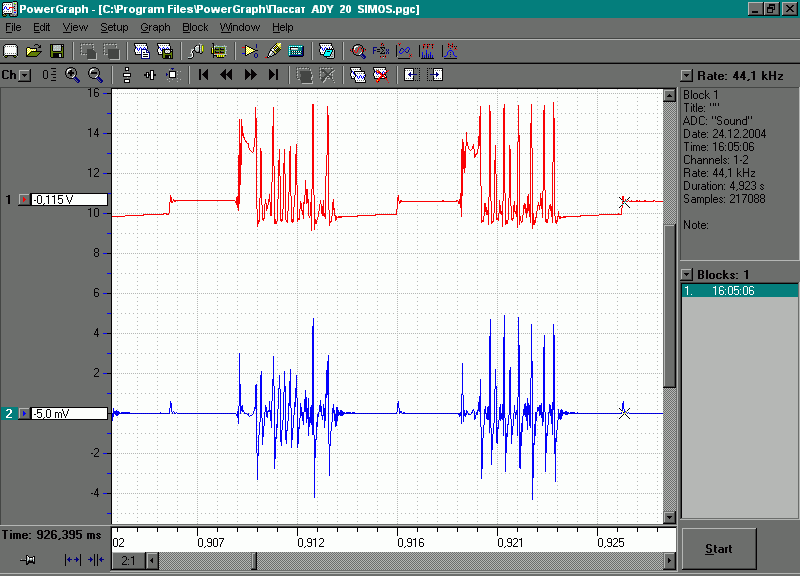
Task: Toggle channel 2 blue arrow marker
Action: tap(24, 413)
